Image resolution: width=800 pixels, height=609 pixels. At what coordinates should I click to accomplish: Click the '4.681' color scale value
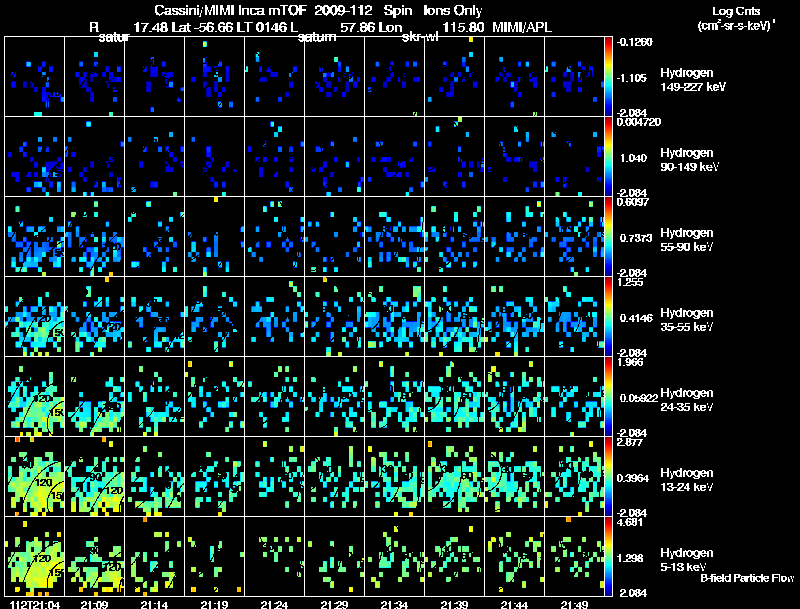630,522
